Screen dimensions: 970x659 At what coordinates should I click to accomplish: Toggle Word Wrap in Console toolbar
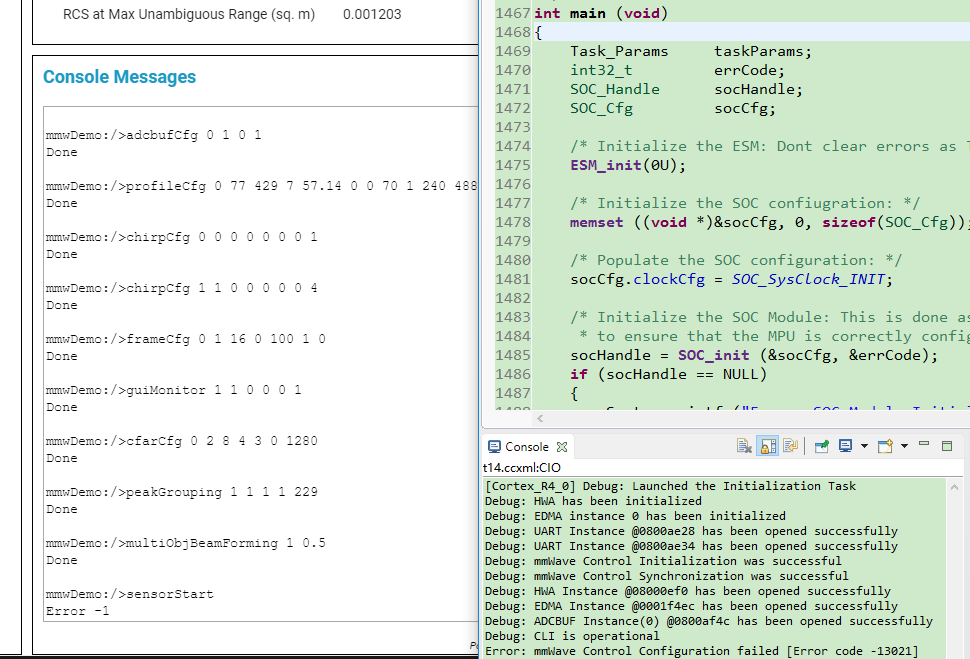[x=790, y=446]
